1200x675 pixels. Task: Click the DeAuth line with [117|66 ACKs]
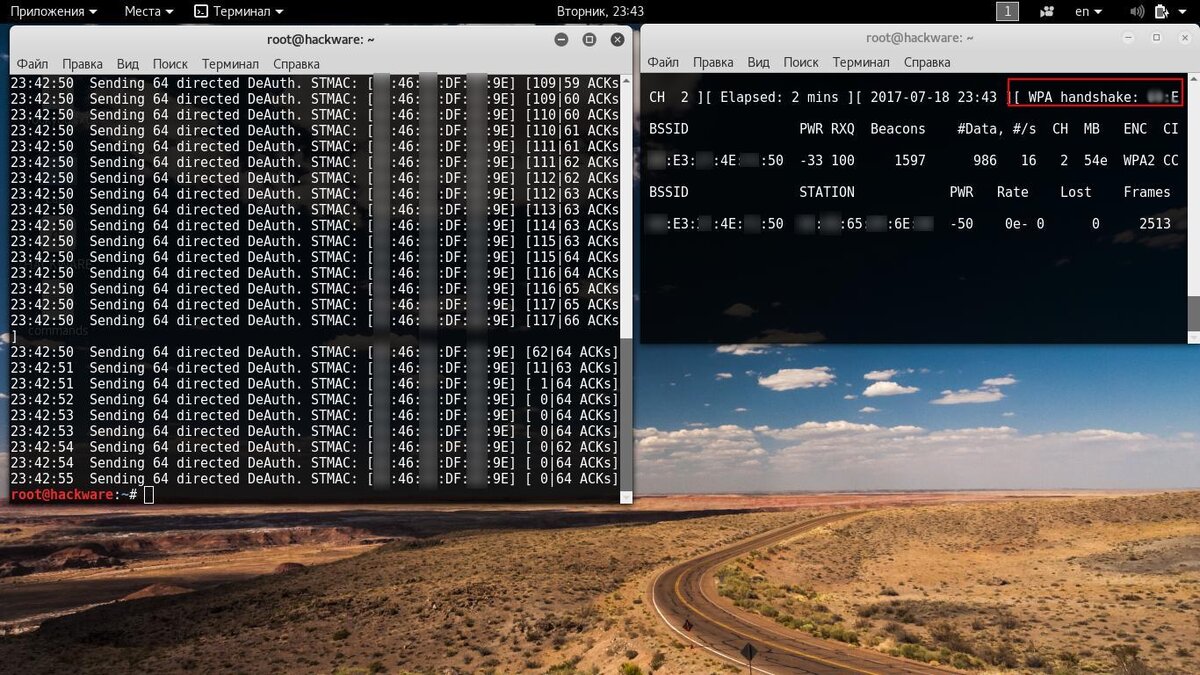pyautogui.click(x=315, y=320)
